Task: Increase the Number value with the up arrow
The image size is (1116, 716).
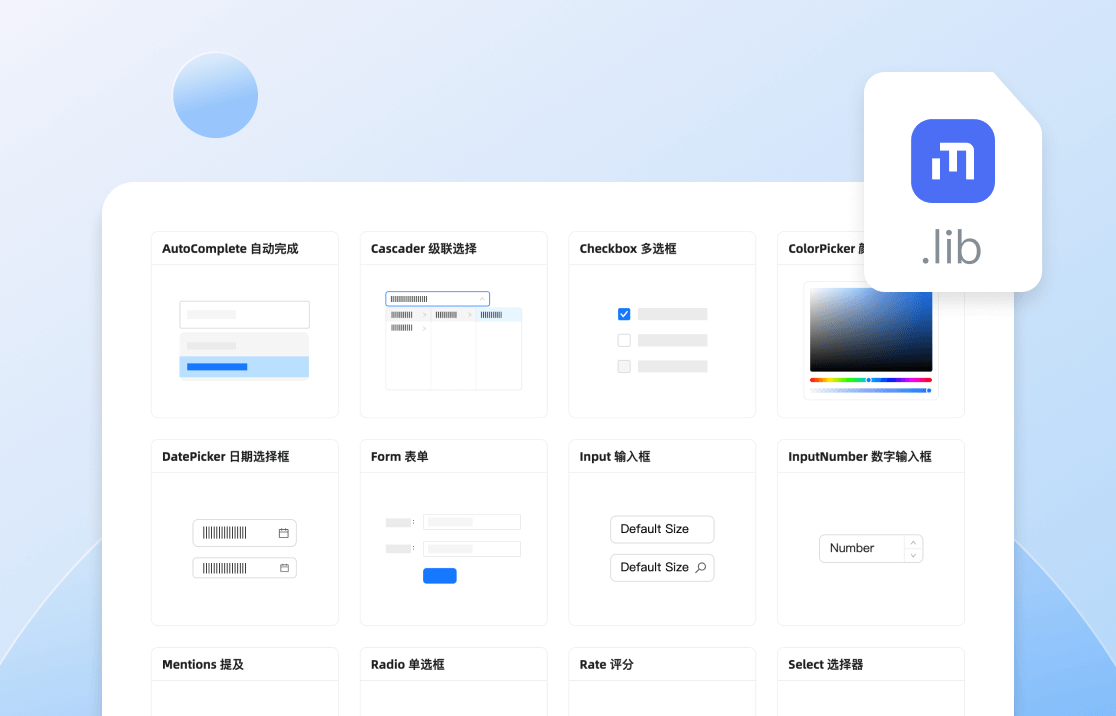Action: pyautogui.click(x=913, y=542)
